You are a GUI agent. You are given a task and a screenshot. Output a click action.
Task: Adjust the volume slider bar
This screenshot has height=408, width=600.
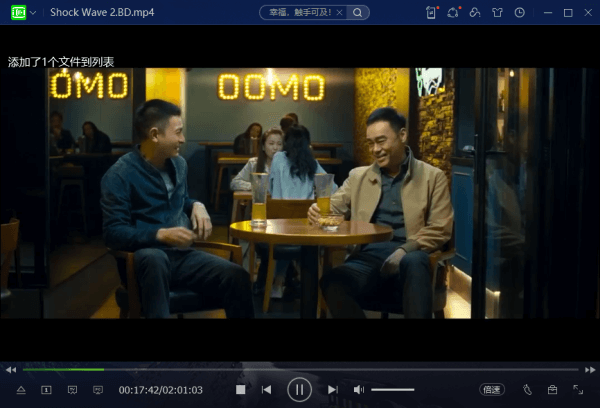[393, 390]
